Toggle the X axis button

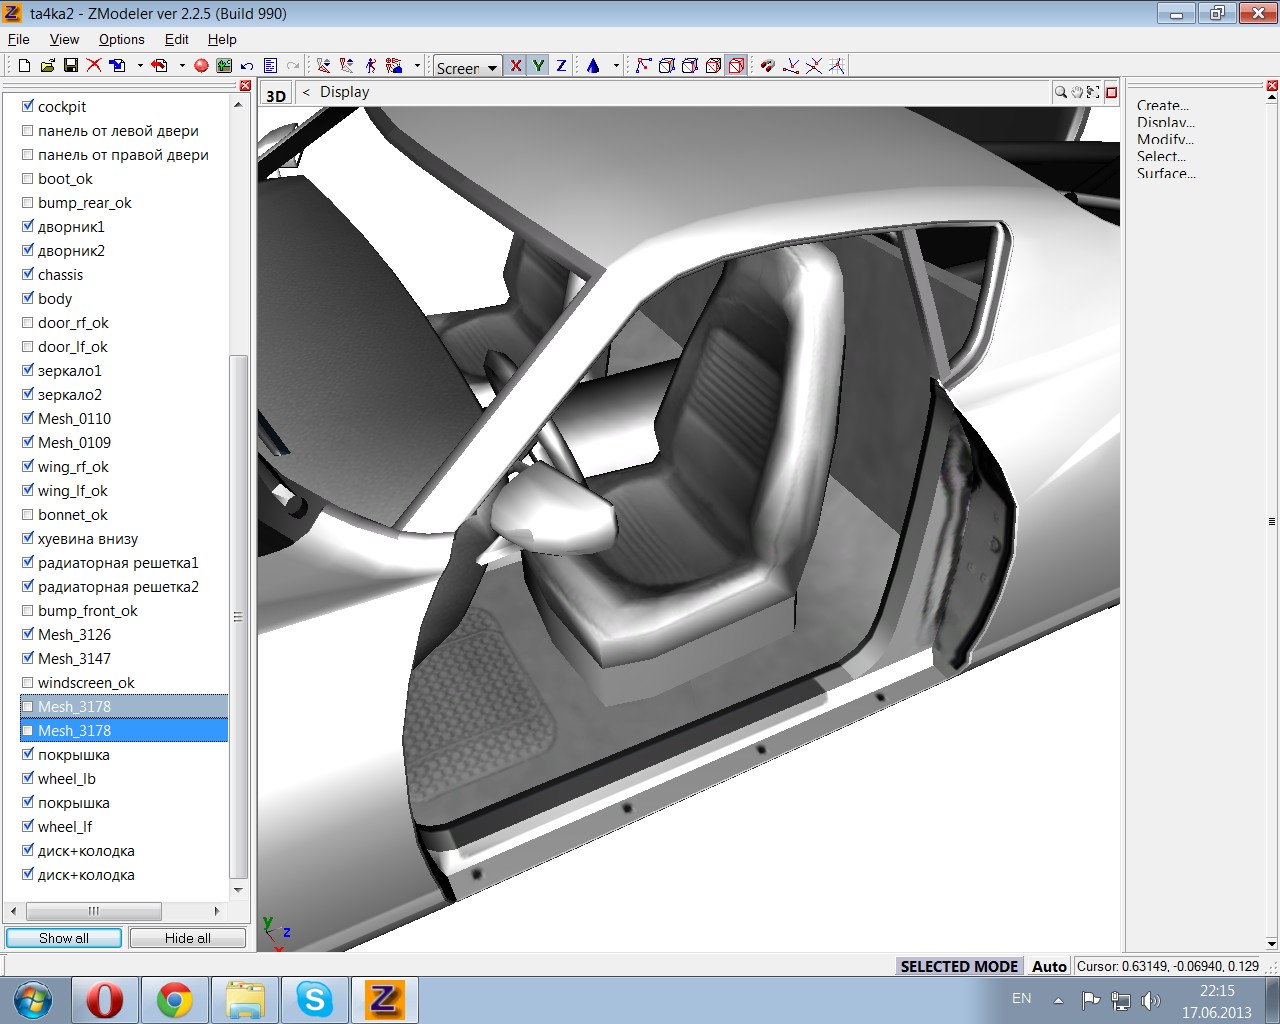point(516,66)
